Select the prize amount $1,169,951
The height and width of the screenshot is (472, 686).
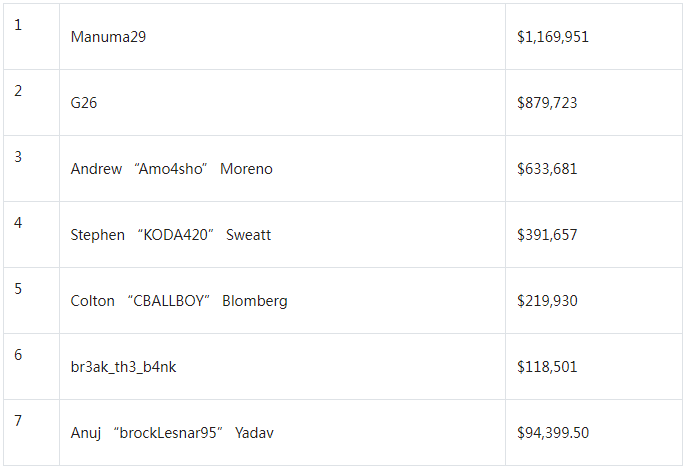tap(553, 37)
